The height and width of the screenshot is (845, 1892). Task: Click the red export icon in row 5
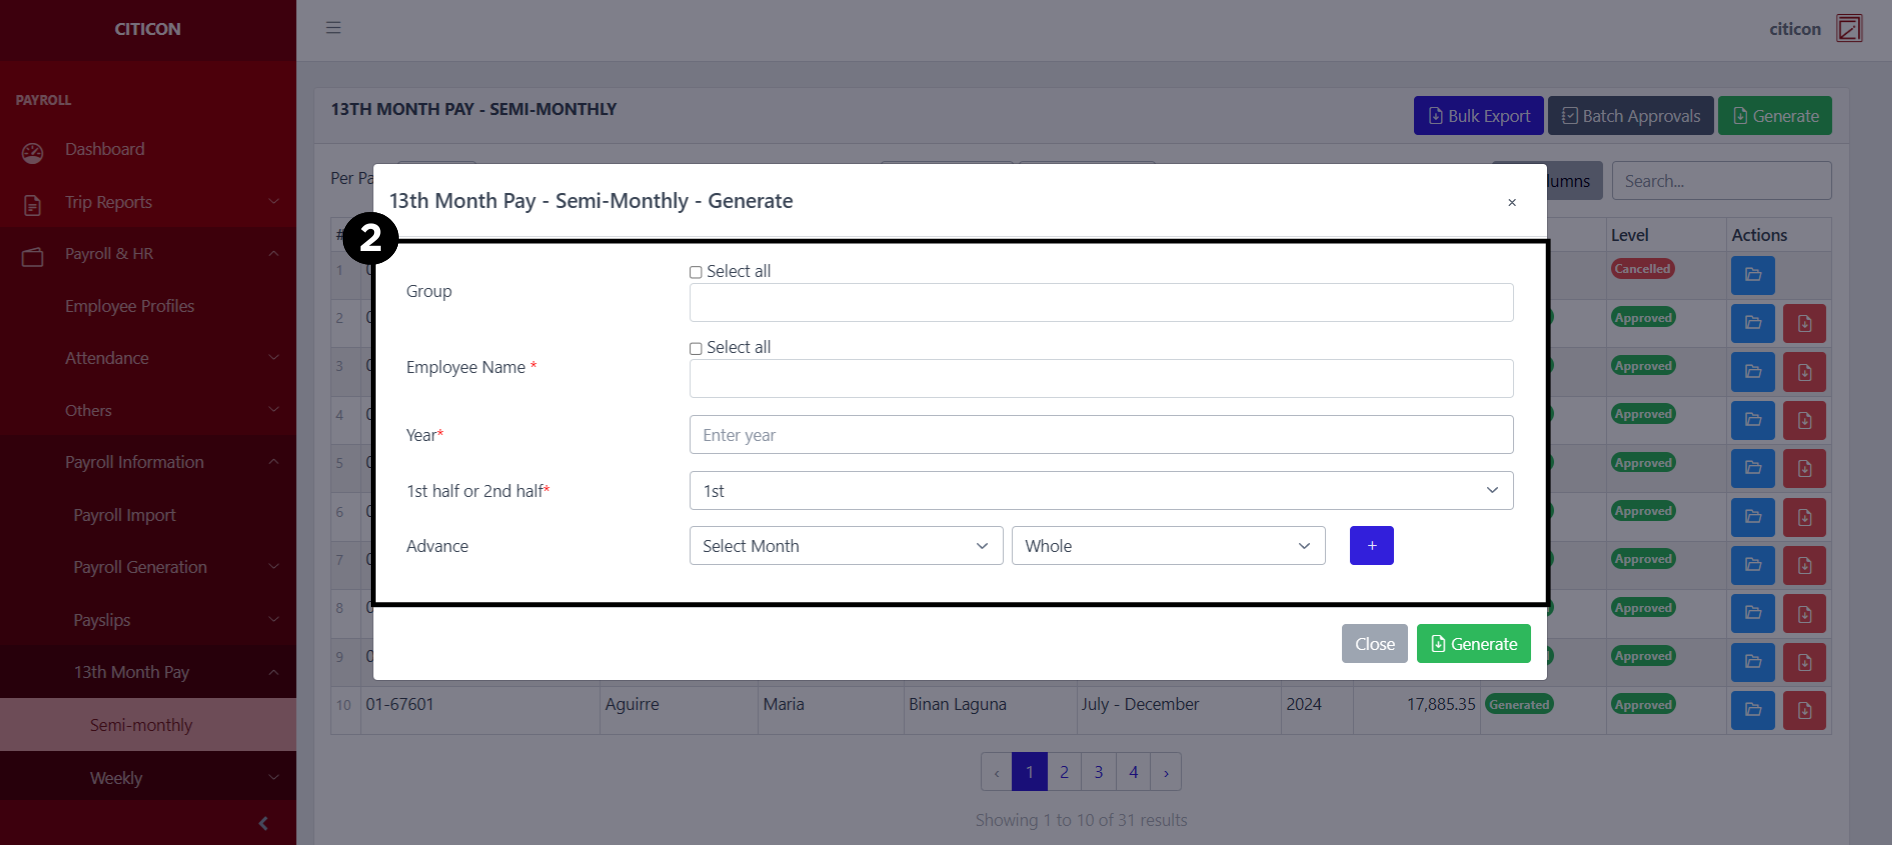pyautogui.click(x=1804, y=468)
